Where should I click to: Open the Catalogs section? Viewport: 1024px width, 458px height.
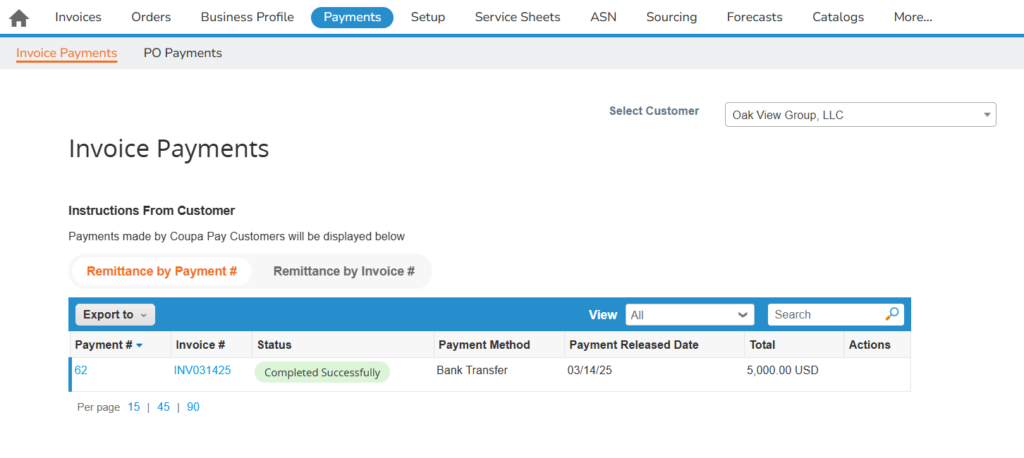pyautogui.click(x=838, y=18)
